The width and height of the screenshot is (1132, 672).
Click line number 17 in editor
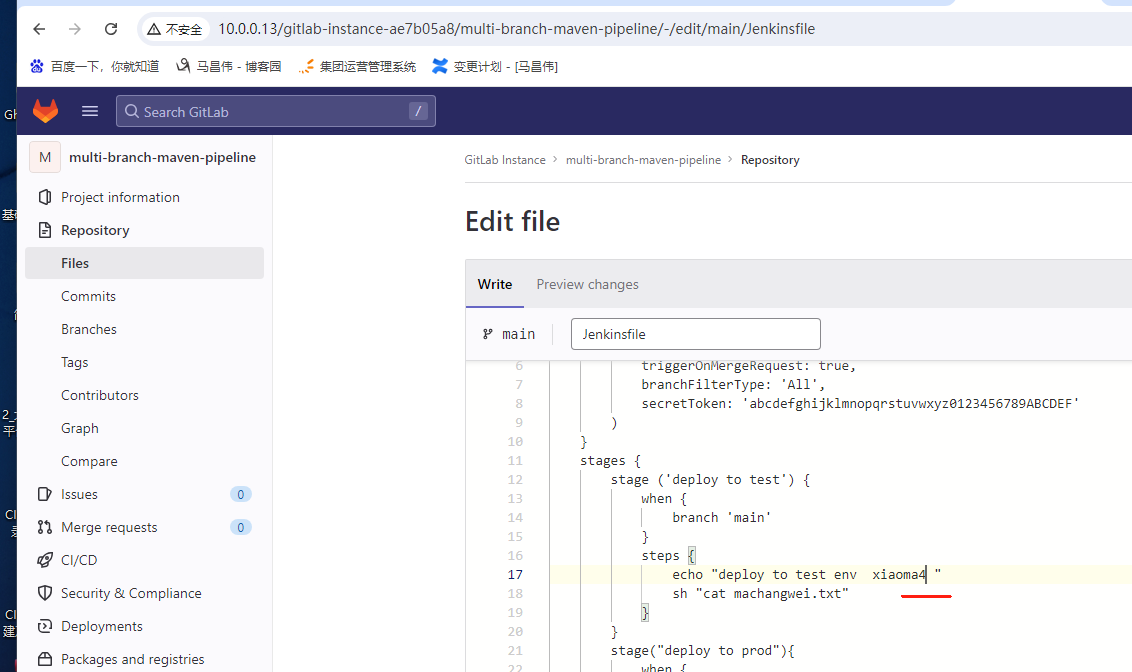coord(515,575)
